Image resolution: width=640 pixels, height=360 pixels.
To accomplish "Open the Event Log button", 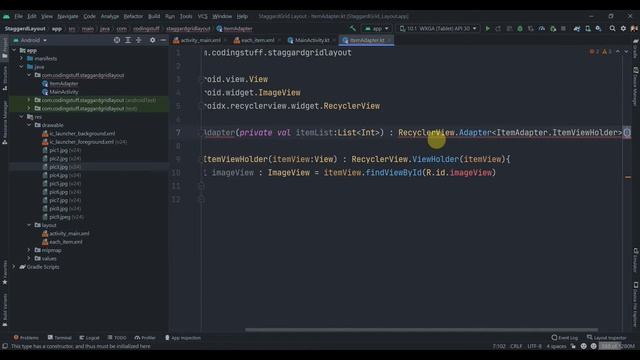I will [x=564, y=338].
